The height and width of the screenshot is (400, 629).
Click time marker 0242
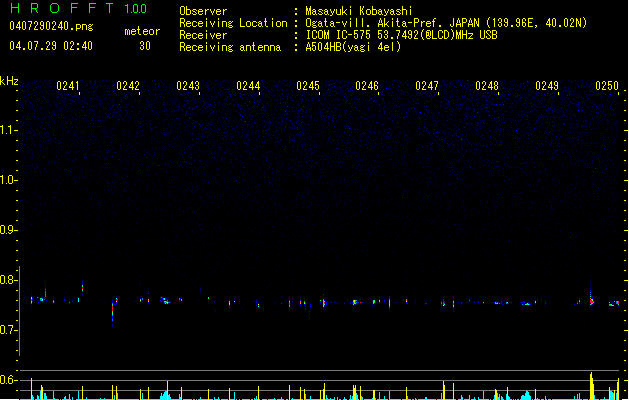click(x=128, y=86)
